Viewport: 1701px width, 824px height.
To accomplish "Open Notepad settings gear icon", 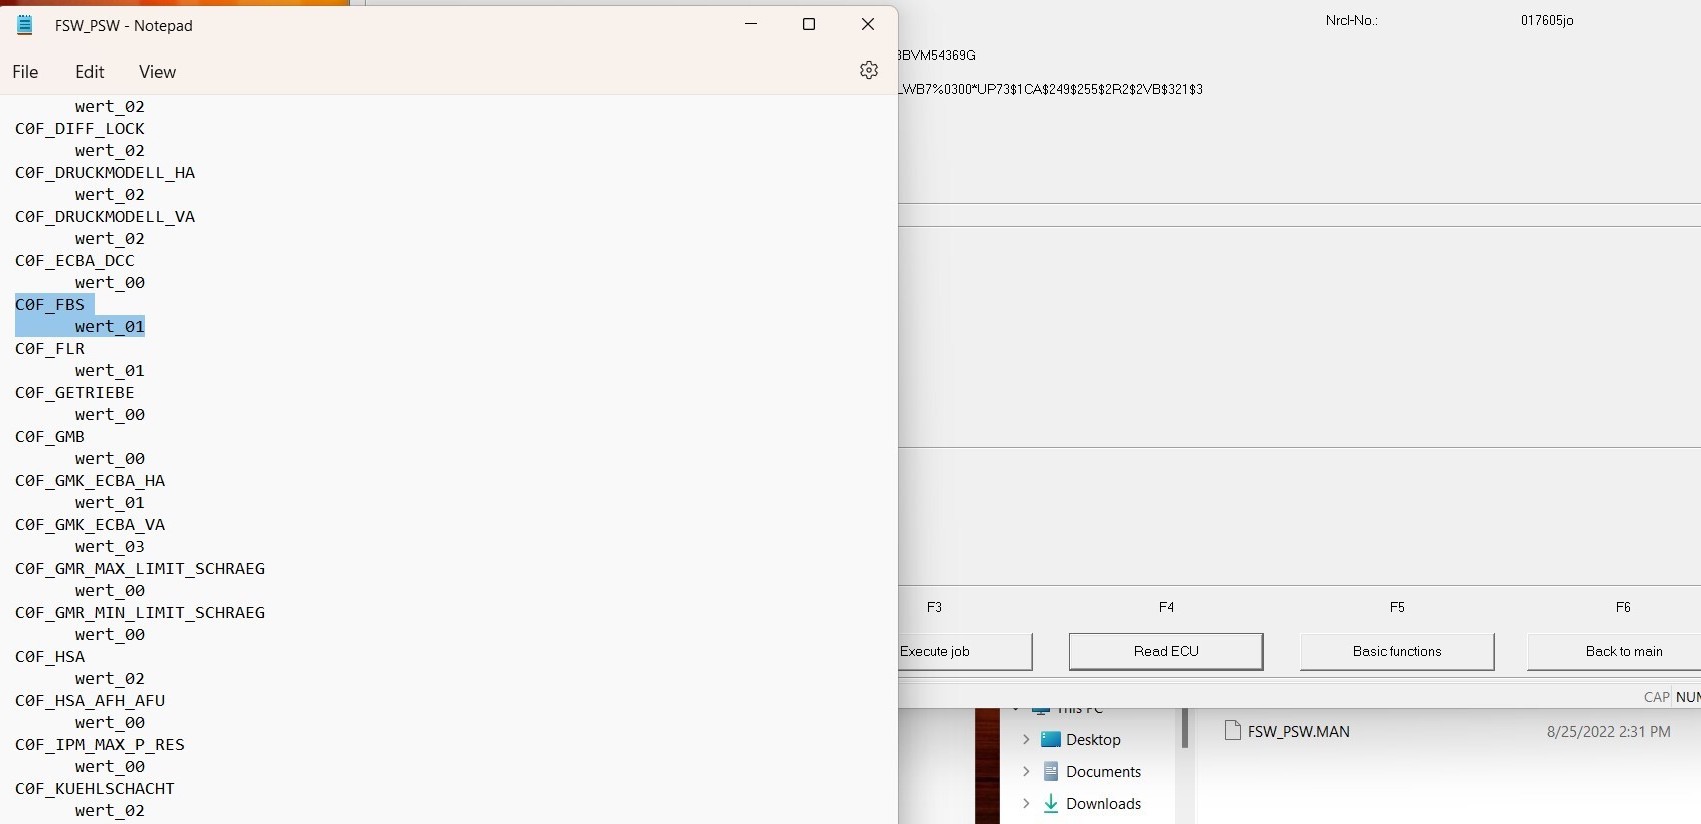I will pyautogui.click(x=868, y=70).
